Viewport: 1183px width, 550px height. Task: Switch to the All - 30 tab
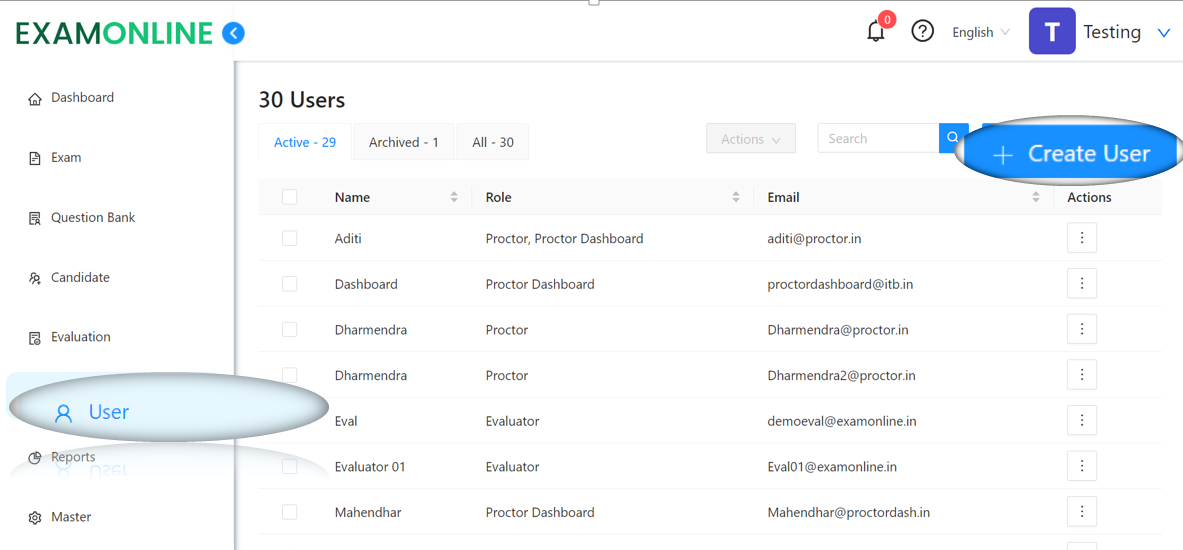pos(493,142)
